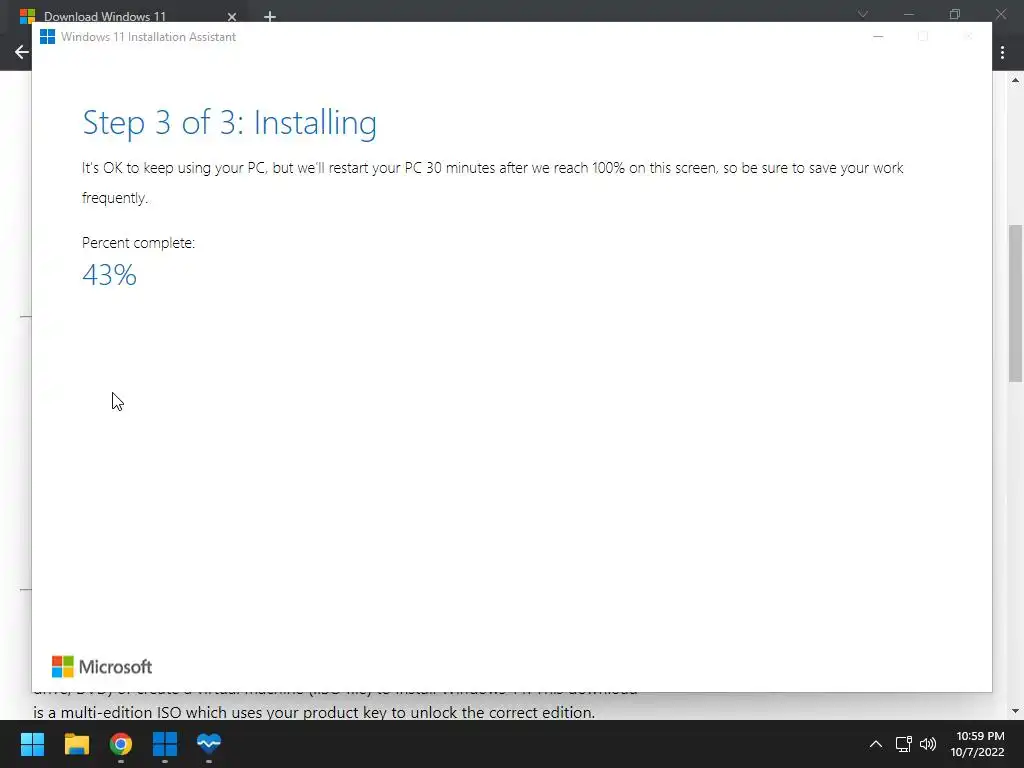1024x768 pixels.
Task: Click the Windows logo in Installation Assistant title bar
Action: (x=47, y=37)
